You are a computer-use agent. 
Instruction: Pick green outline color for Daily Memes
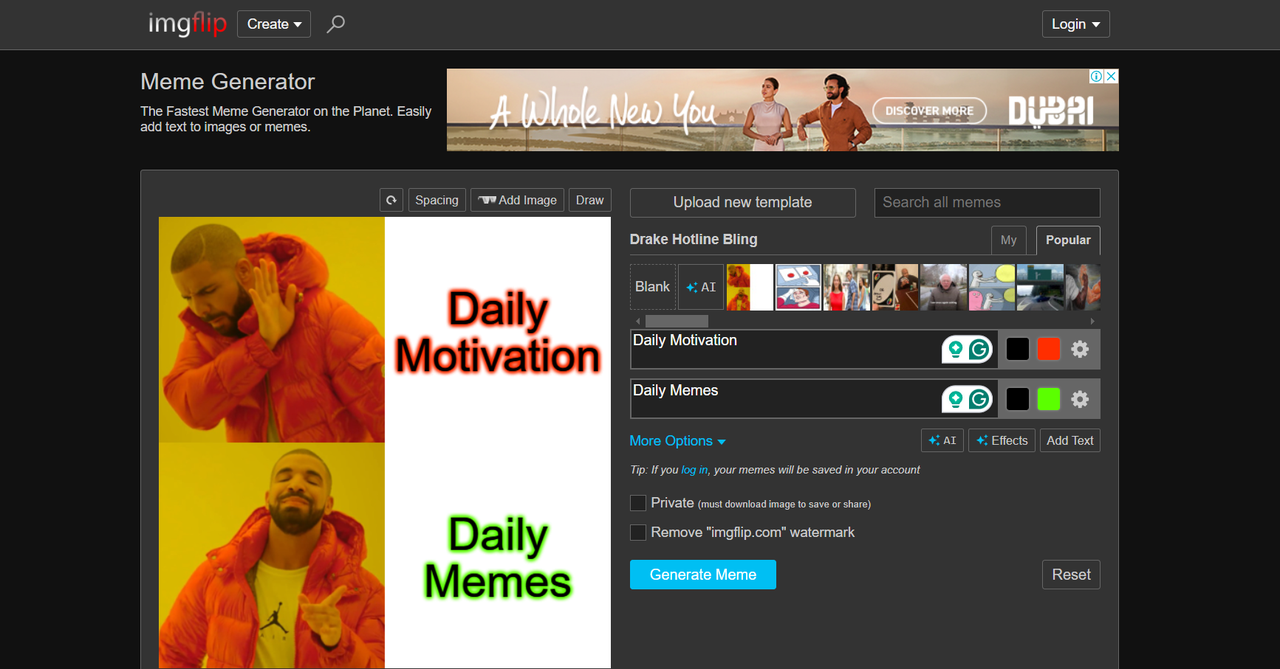click(x=1048, y=399)
